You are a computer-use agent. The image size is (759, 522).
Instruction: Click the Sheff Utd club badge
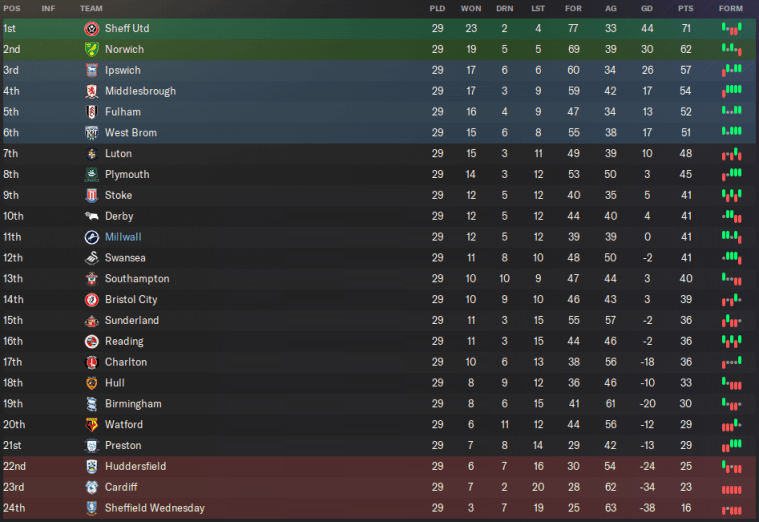[91, 28]
